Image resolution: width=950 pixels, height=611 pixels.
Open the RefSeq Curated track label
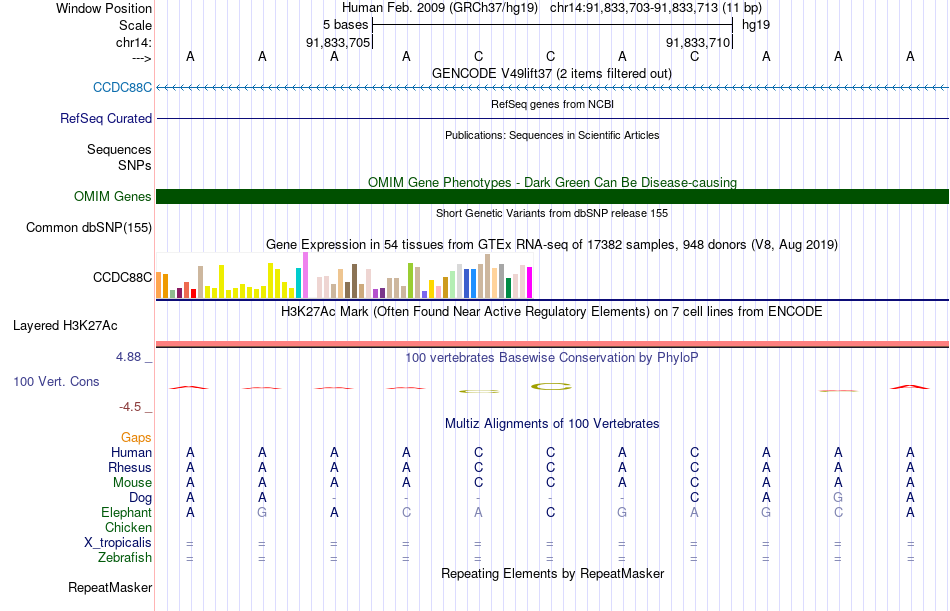pyautogui.click(x=106, y=118)
